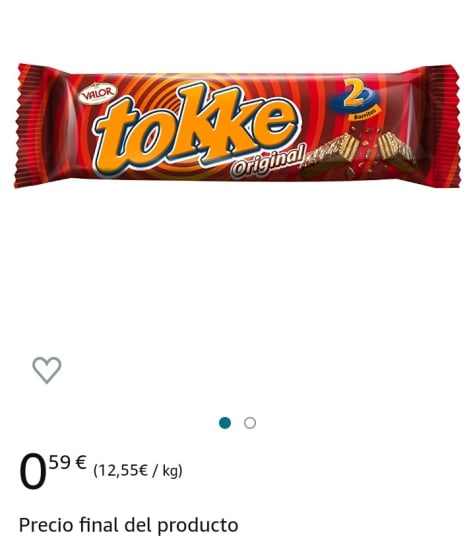Tap the large '0' of the price
This screenshot has height=541, width=475.
click(32, 472)
